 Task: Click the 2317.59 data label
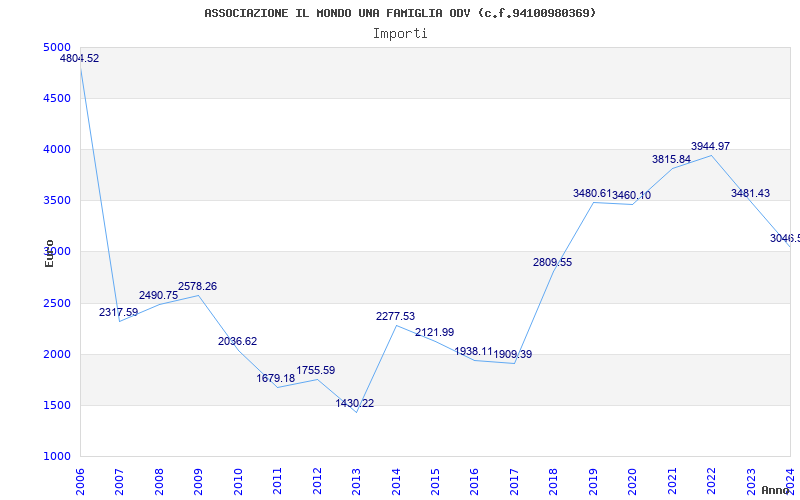click(x=118, y=312)
